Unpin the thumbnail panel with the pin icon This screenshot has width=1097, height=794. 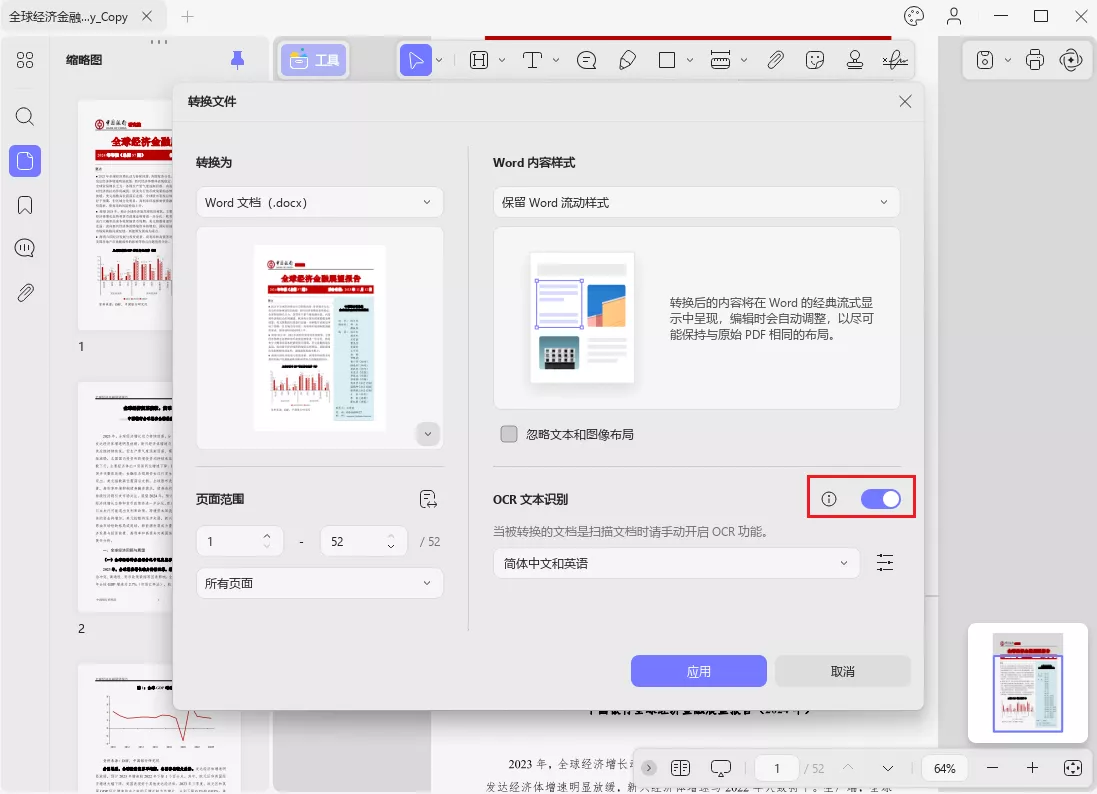(x=237, y=60)
